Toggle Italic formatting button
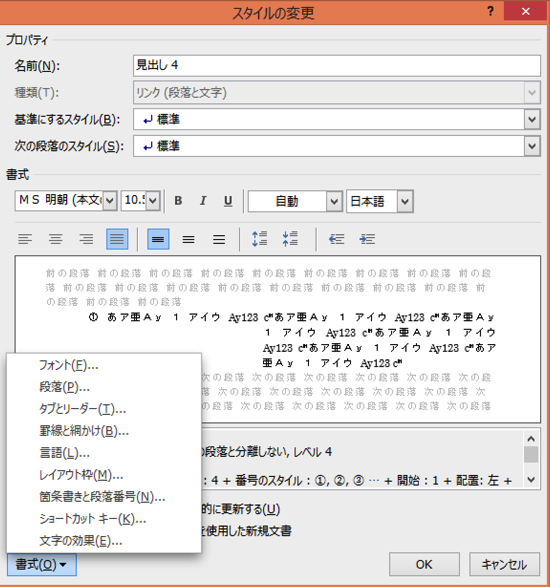Viewport: 550px width, 587px height. tap(203, 201)
